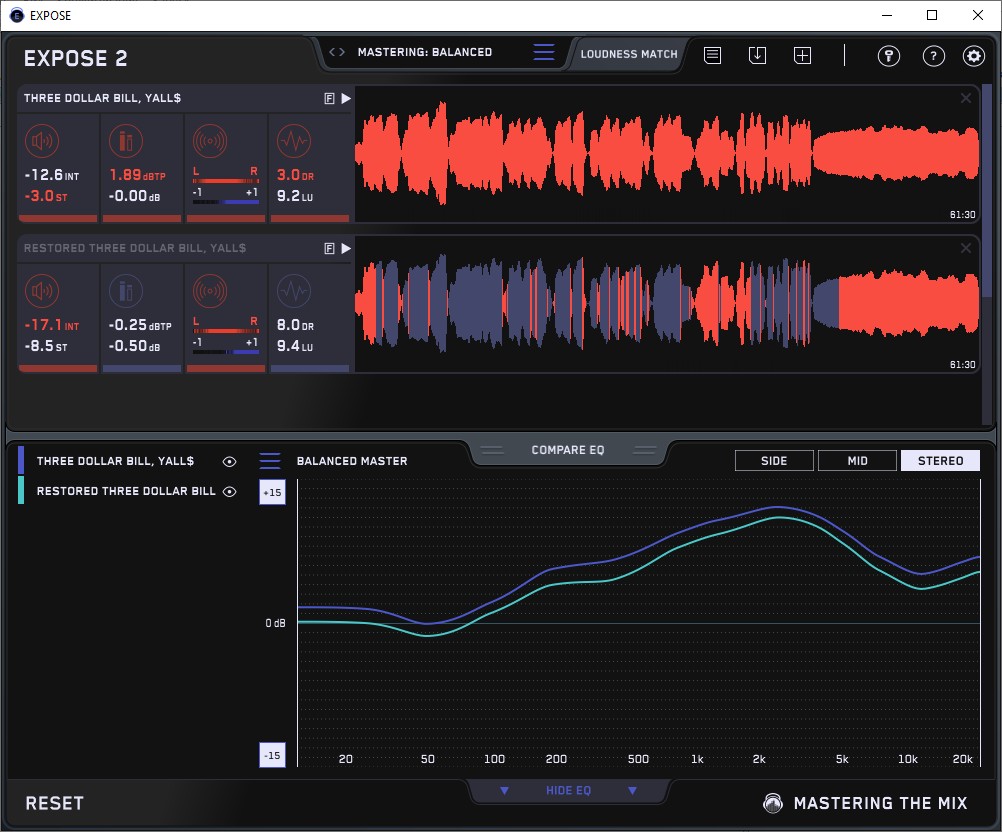Select stereo field icon of restored track
Viewport: 1002px width, 832px height.
tap(209, 292)
